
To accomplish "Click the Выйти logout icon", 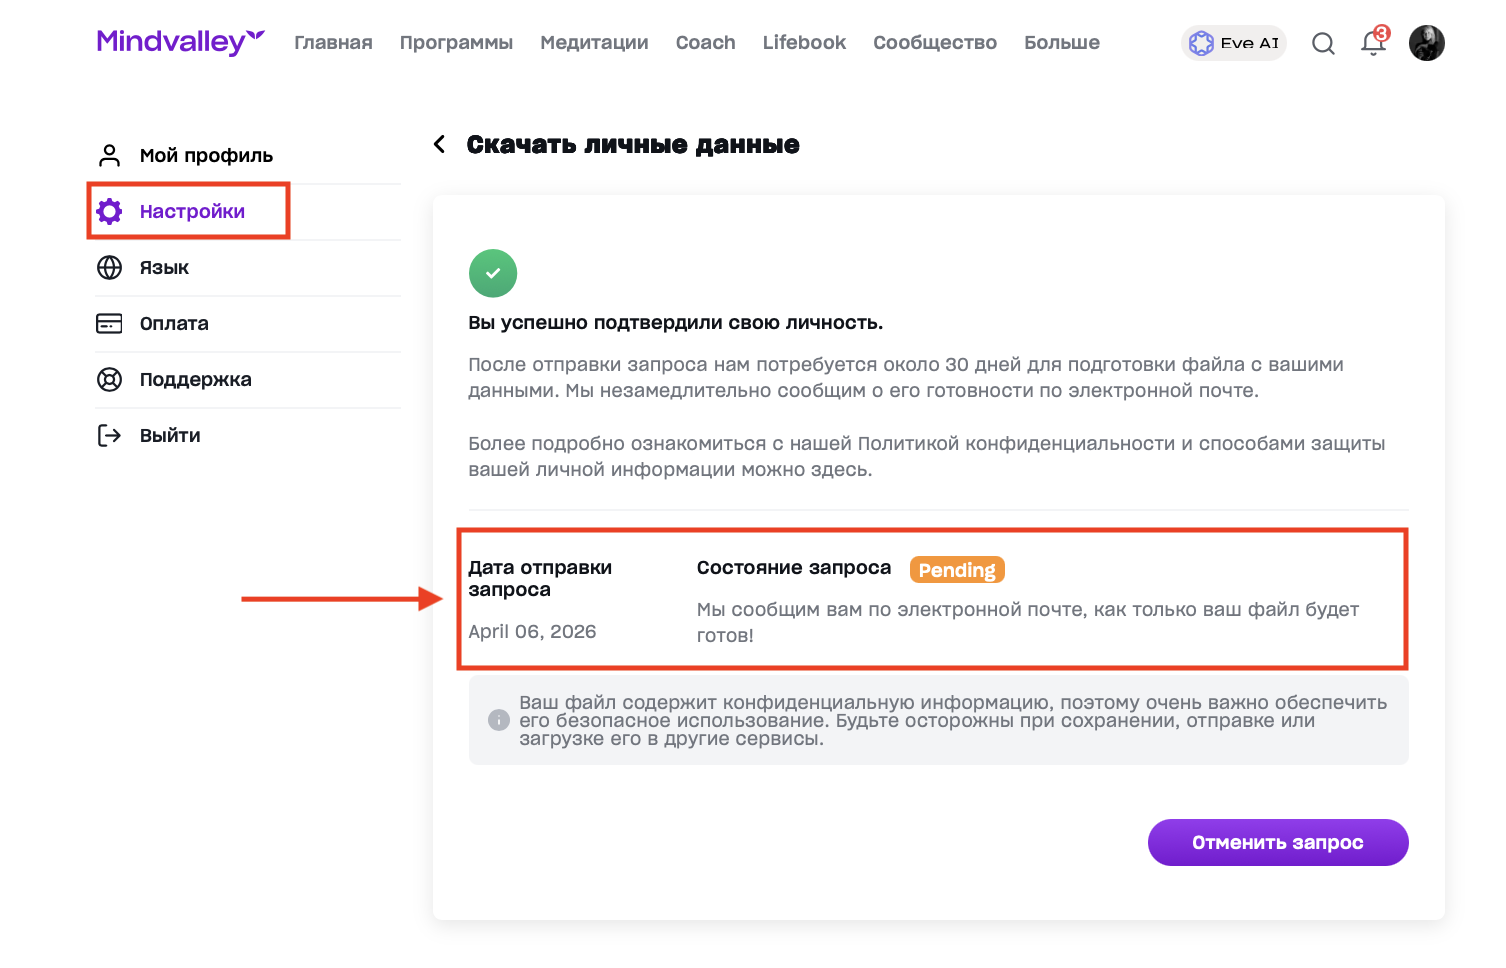I will 109,435.
